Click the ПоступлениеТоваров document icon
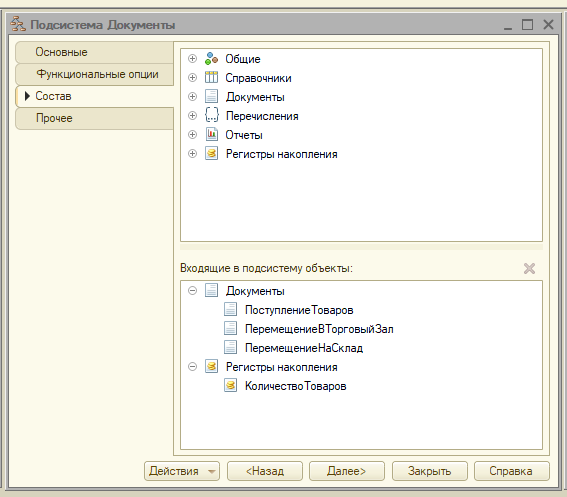The width and height of the screenshot is (567, 497). pyautogui.click(x=230, y=310)
